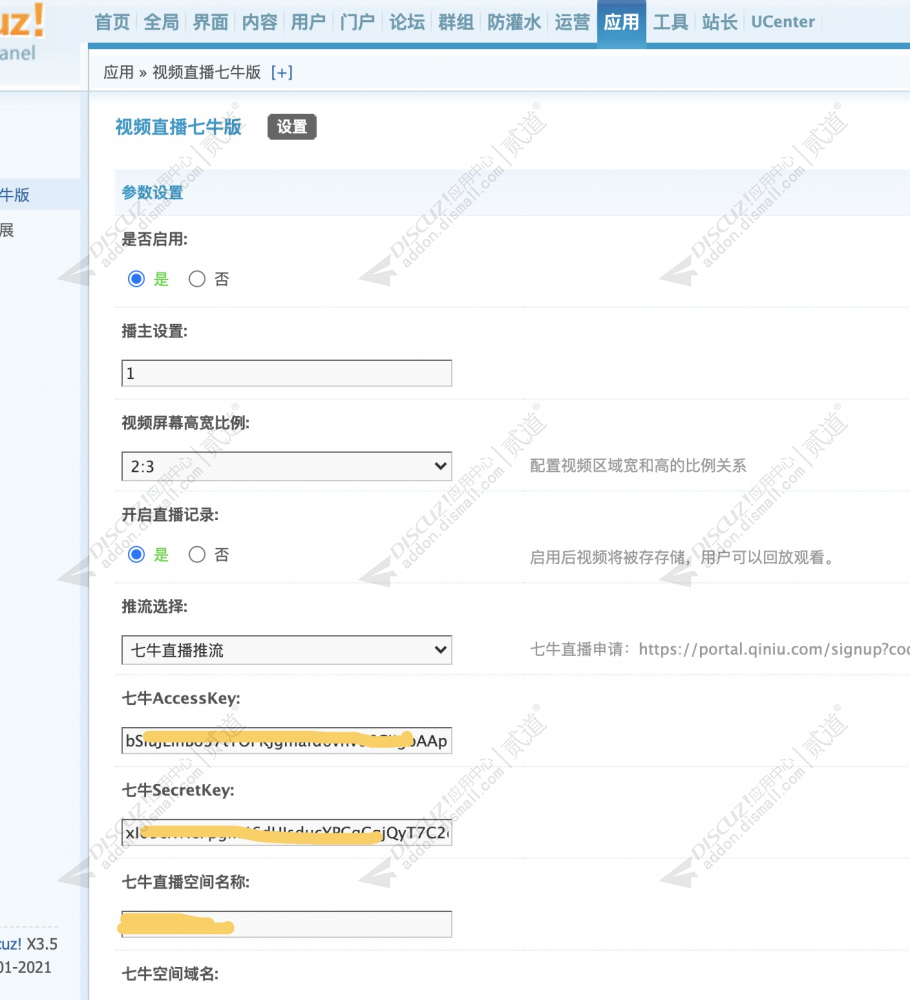Image resolution: width=910 pixels, height=1000 pixels.
Task: Open the 群组 menu item
Action: tap(456, 22)
